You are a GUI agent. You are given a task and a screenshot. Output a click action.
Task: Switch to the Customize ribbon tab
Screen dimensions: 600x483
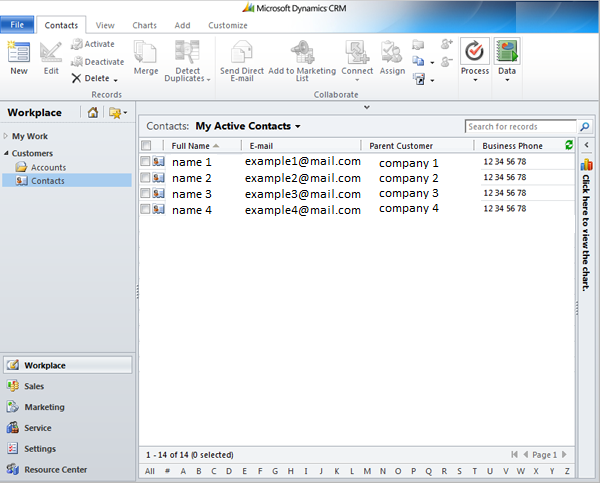[x=228, y=25]
